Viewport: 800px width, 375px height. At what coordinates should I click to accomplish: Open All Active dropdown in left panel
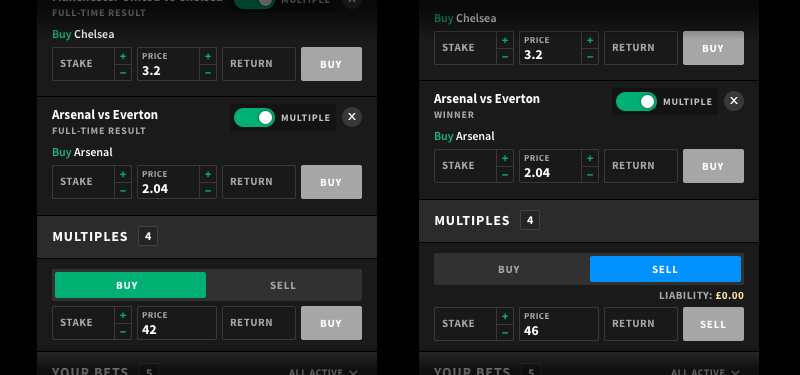pos(323,371)
